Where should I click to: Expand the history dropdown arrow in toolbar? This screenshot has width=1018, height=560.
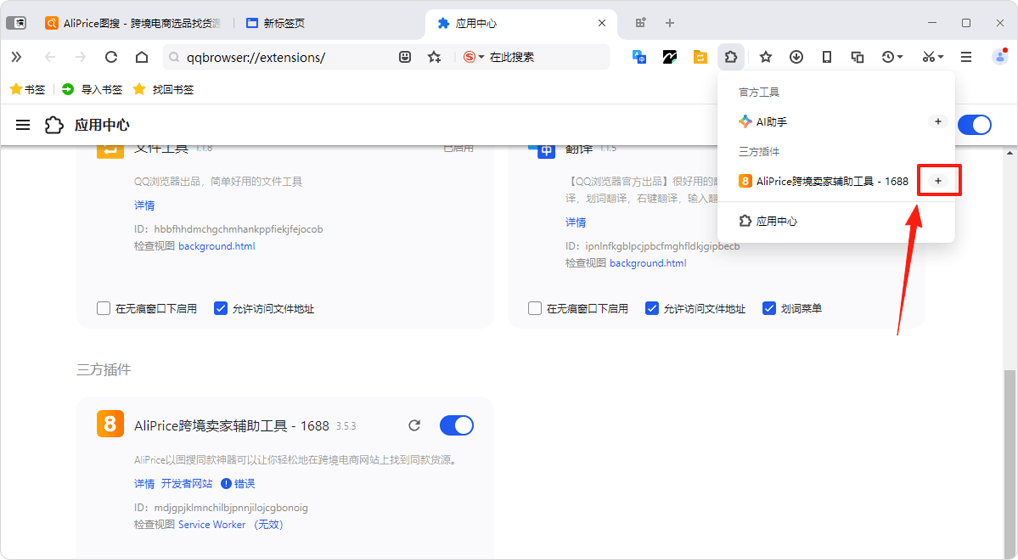[x=900, y=57]
